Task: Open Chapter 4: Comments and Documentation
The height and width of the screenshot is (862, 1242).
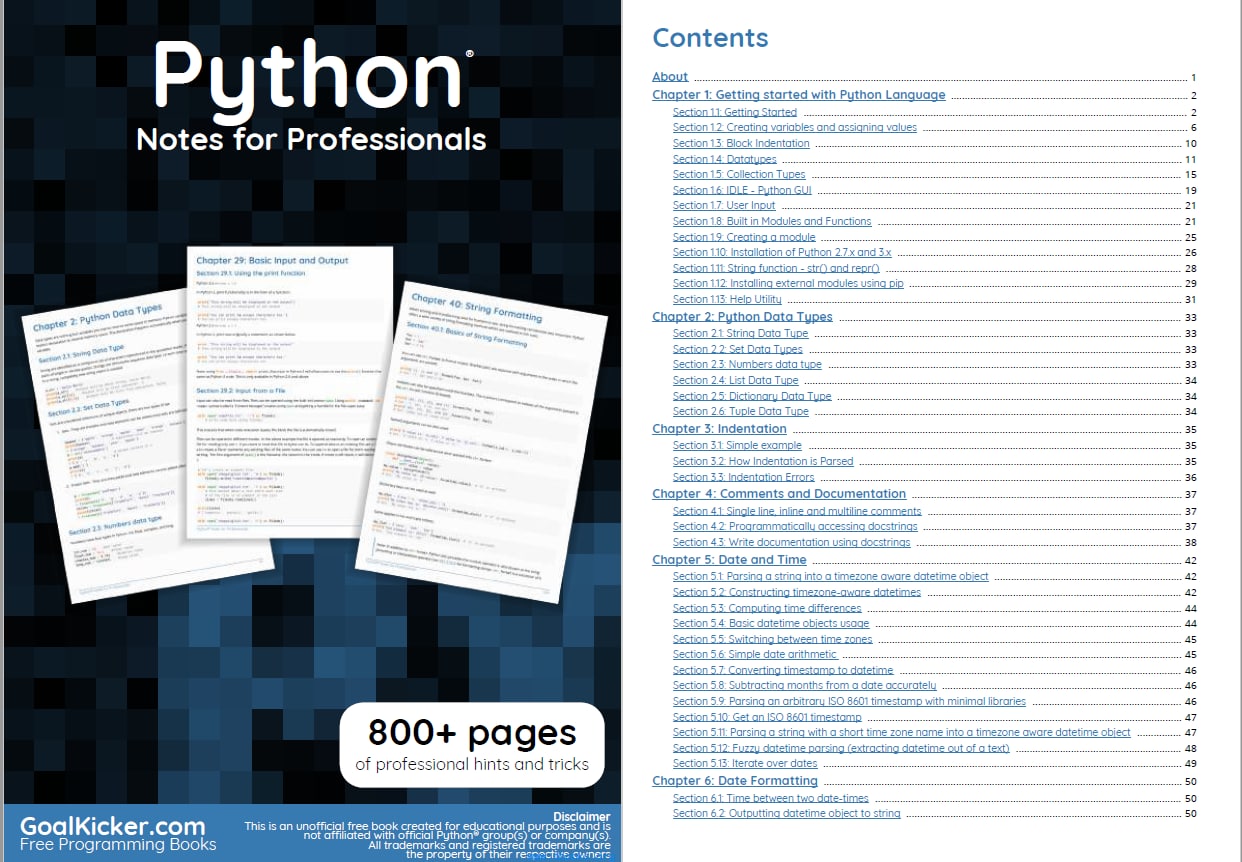Action: pos(779,494)
